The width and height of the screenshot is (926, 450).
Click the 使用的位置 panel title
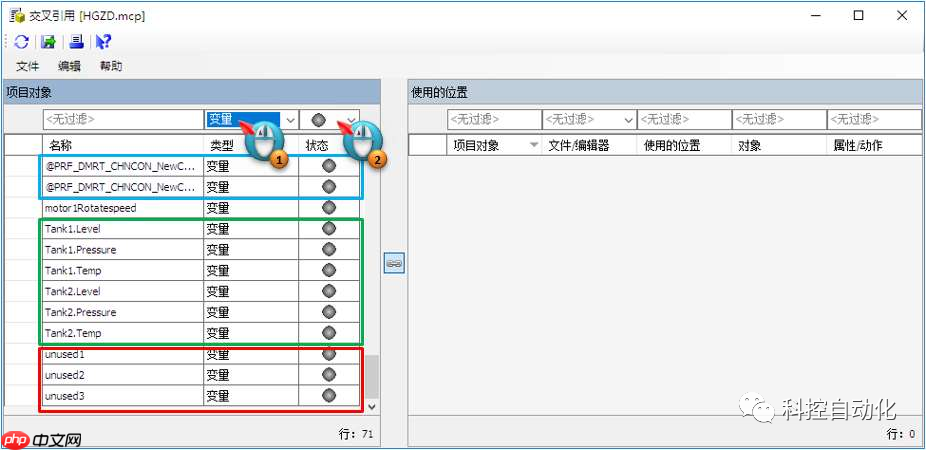[x=439, y=92]
